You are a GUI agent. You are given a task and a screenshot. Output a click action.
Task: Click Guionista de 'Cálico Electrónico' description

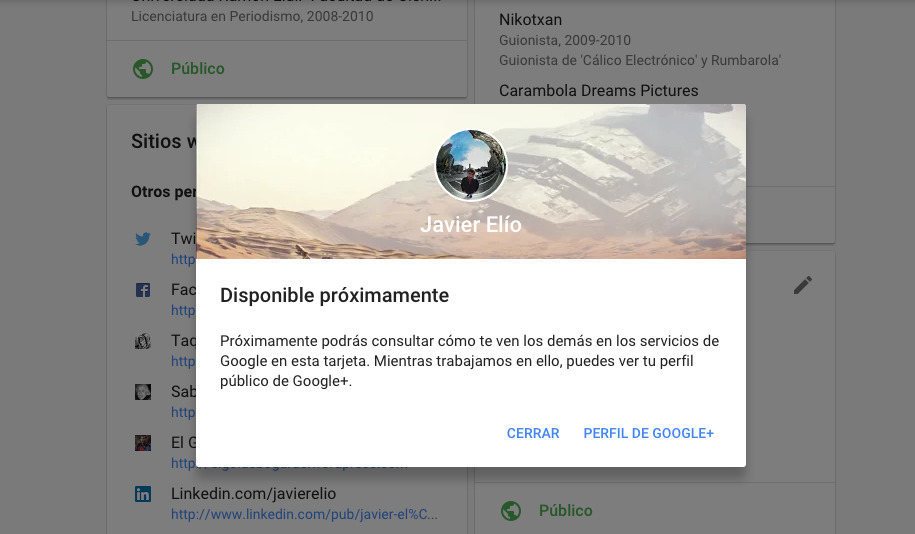point(640,60)
